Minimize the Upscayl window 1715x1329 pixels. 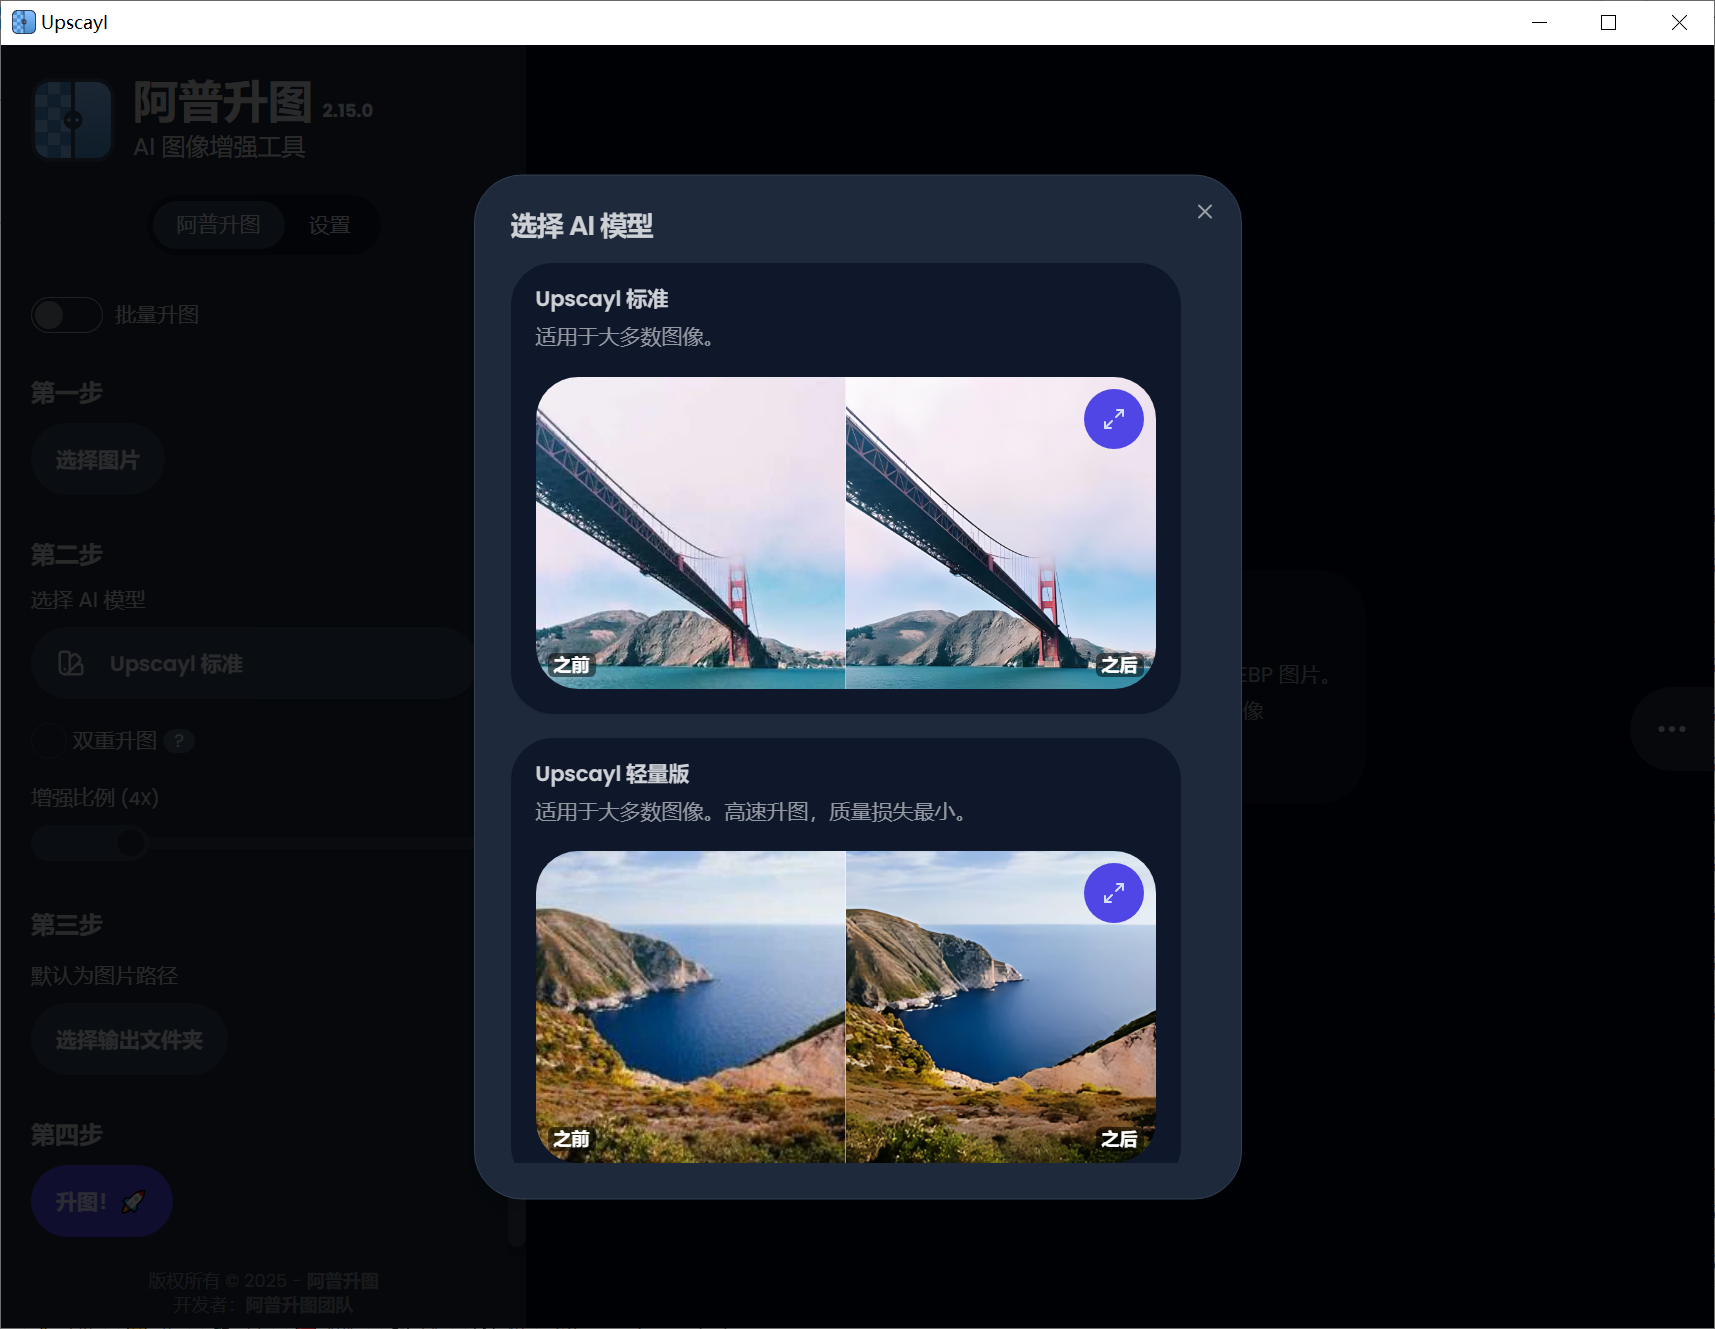click(1539, 22)
